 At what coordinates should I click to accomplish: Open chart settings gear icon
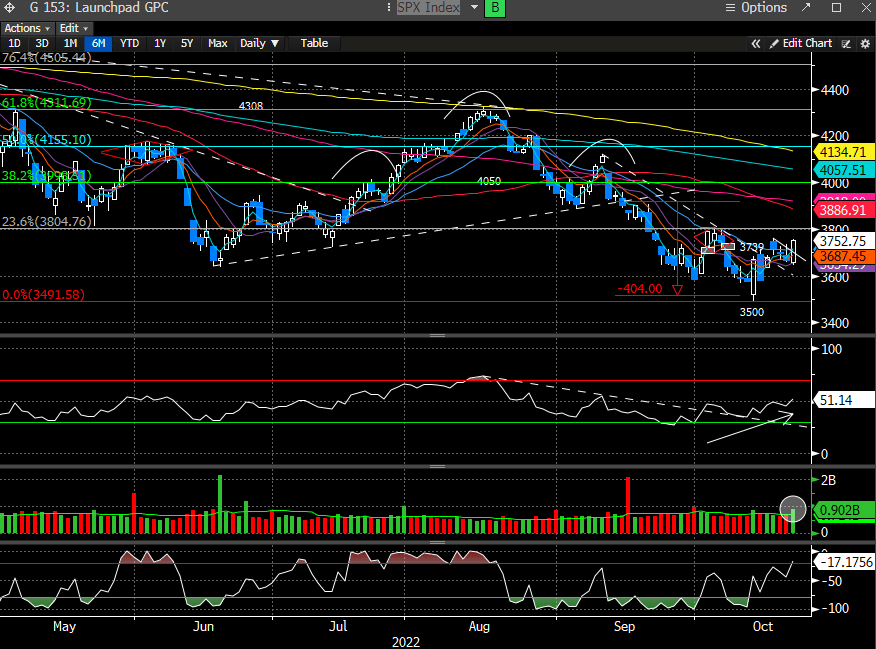(865, 44)
